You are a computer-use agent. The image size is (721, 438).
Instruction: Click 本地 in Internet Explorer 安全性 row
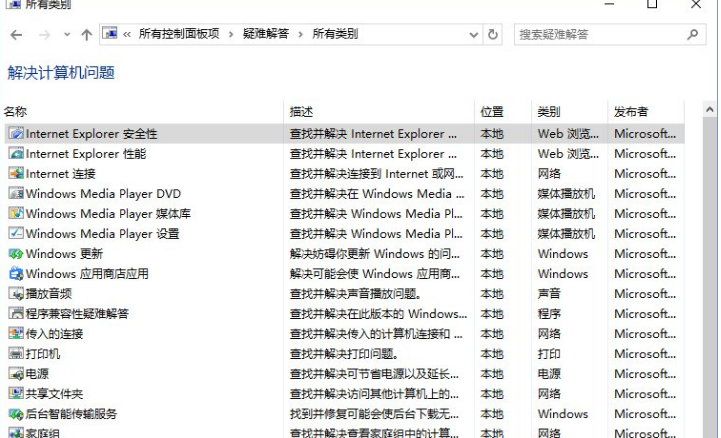[492, 134]
